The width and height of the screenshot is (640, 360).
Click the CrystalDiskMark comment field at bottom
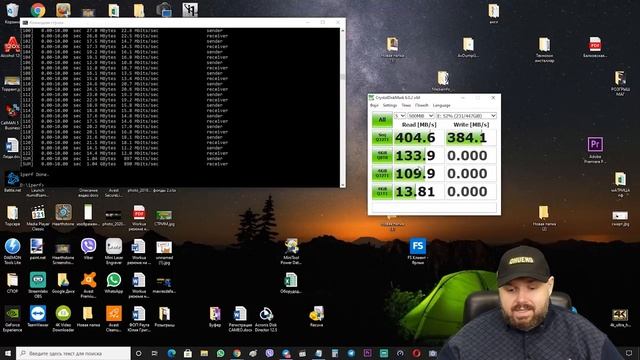coord(434,207)
